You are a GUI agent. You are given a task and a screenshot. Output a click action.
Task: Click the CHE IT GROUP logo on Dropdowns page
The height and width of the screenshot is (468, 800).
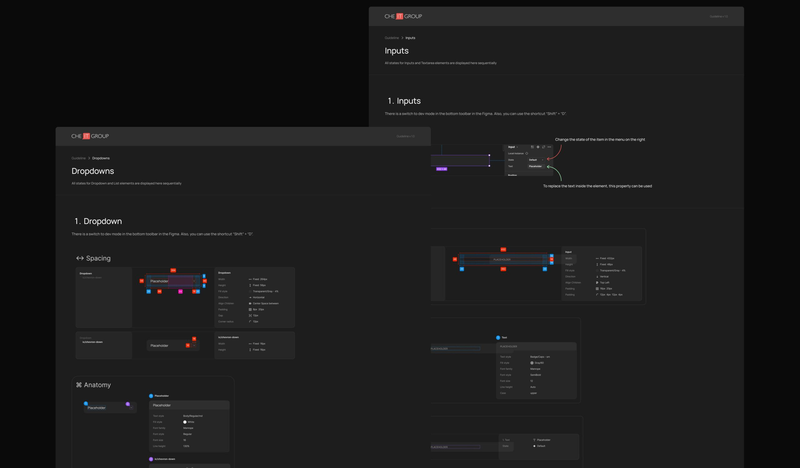click(x=90, y=136)
